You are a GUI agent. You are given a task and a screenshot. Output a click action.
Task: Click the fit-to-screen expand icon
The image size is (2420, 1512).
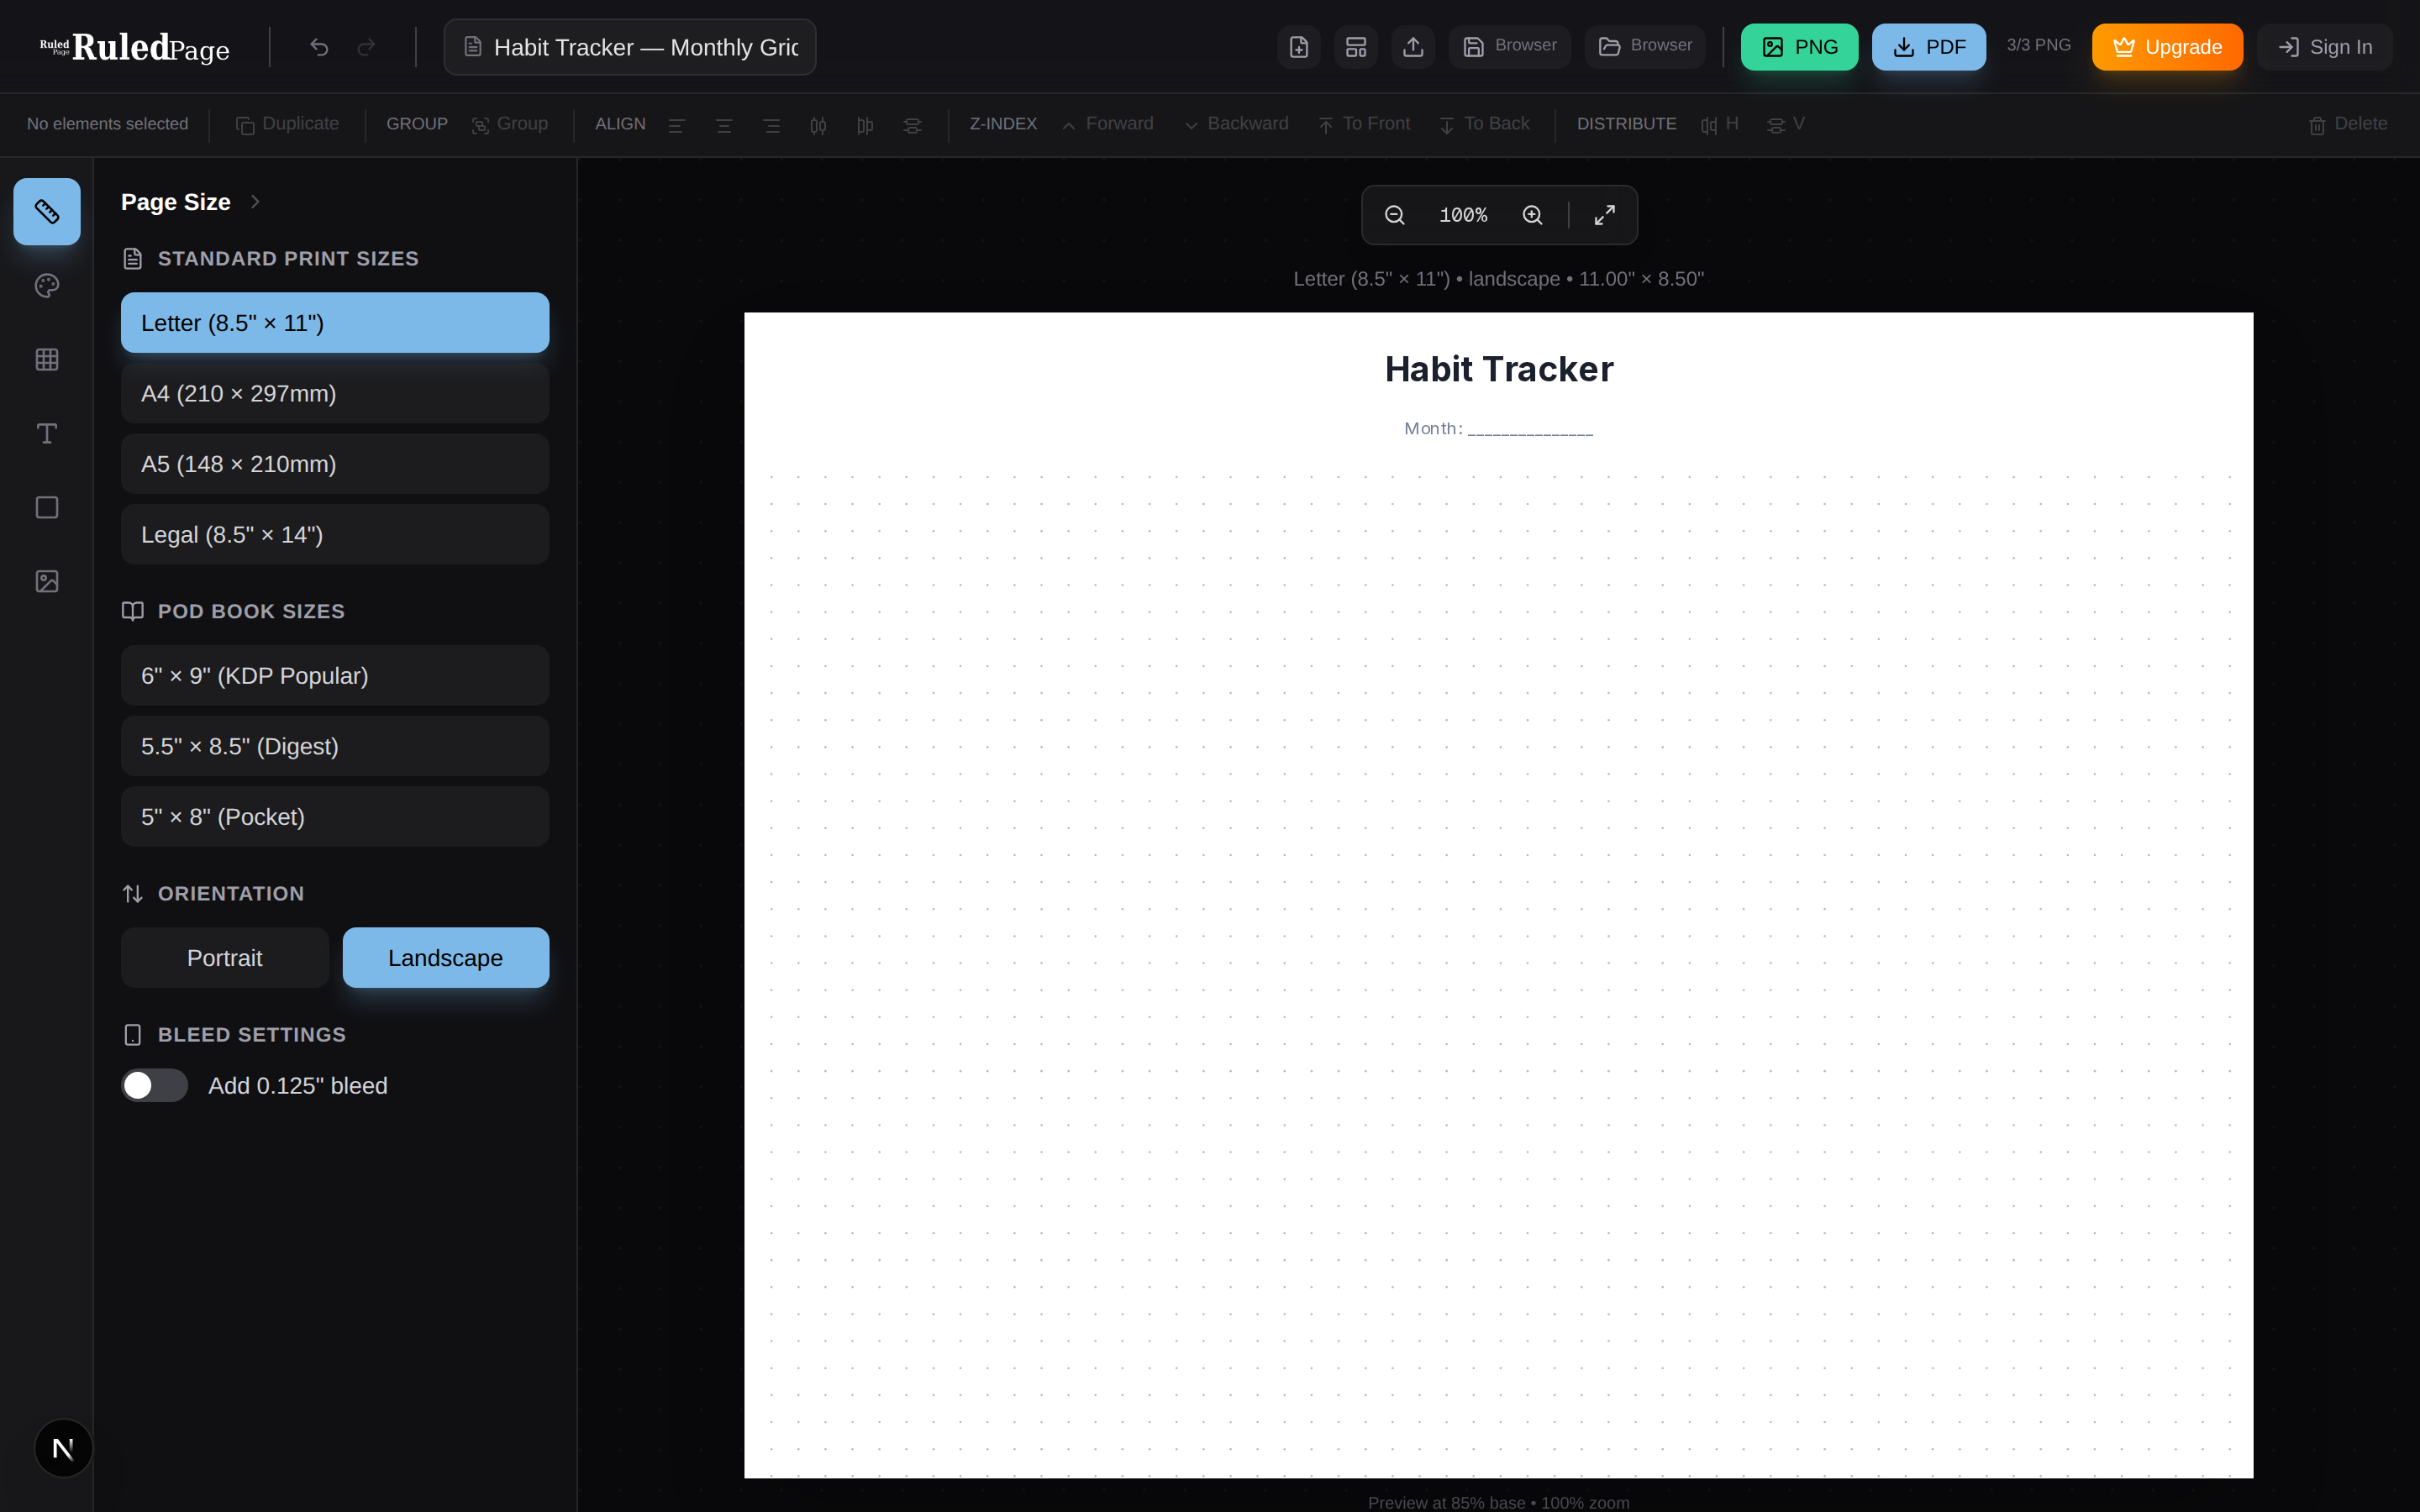[1605, 215]
